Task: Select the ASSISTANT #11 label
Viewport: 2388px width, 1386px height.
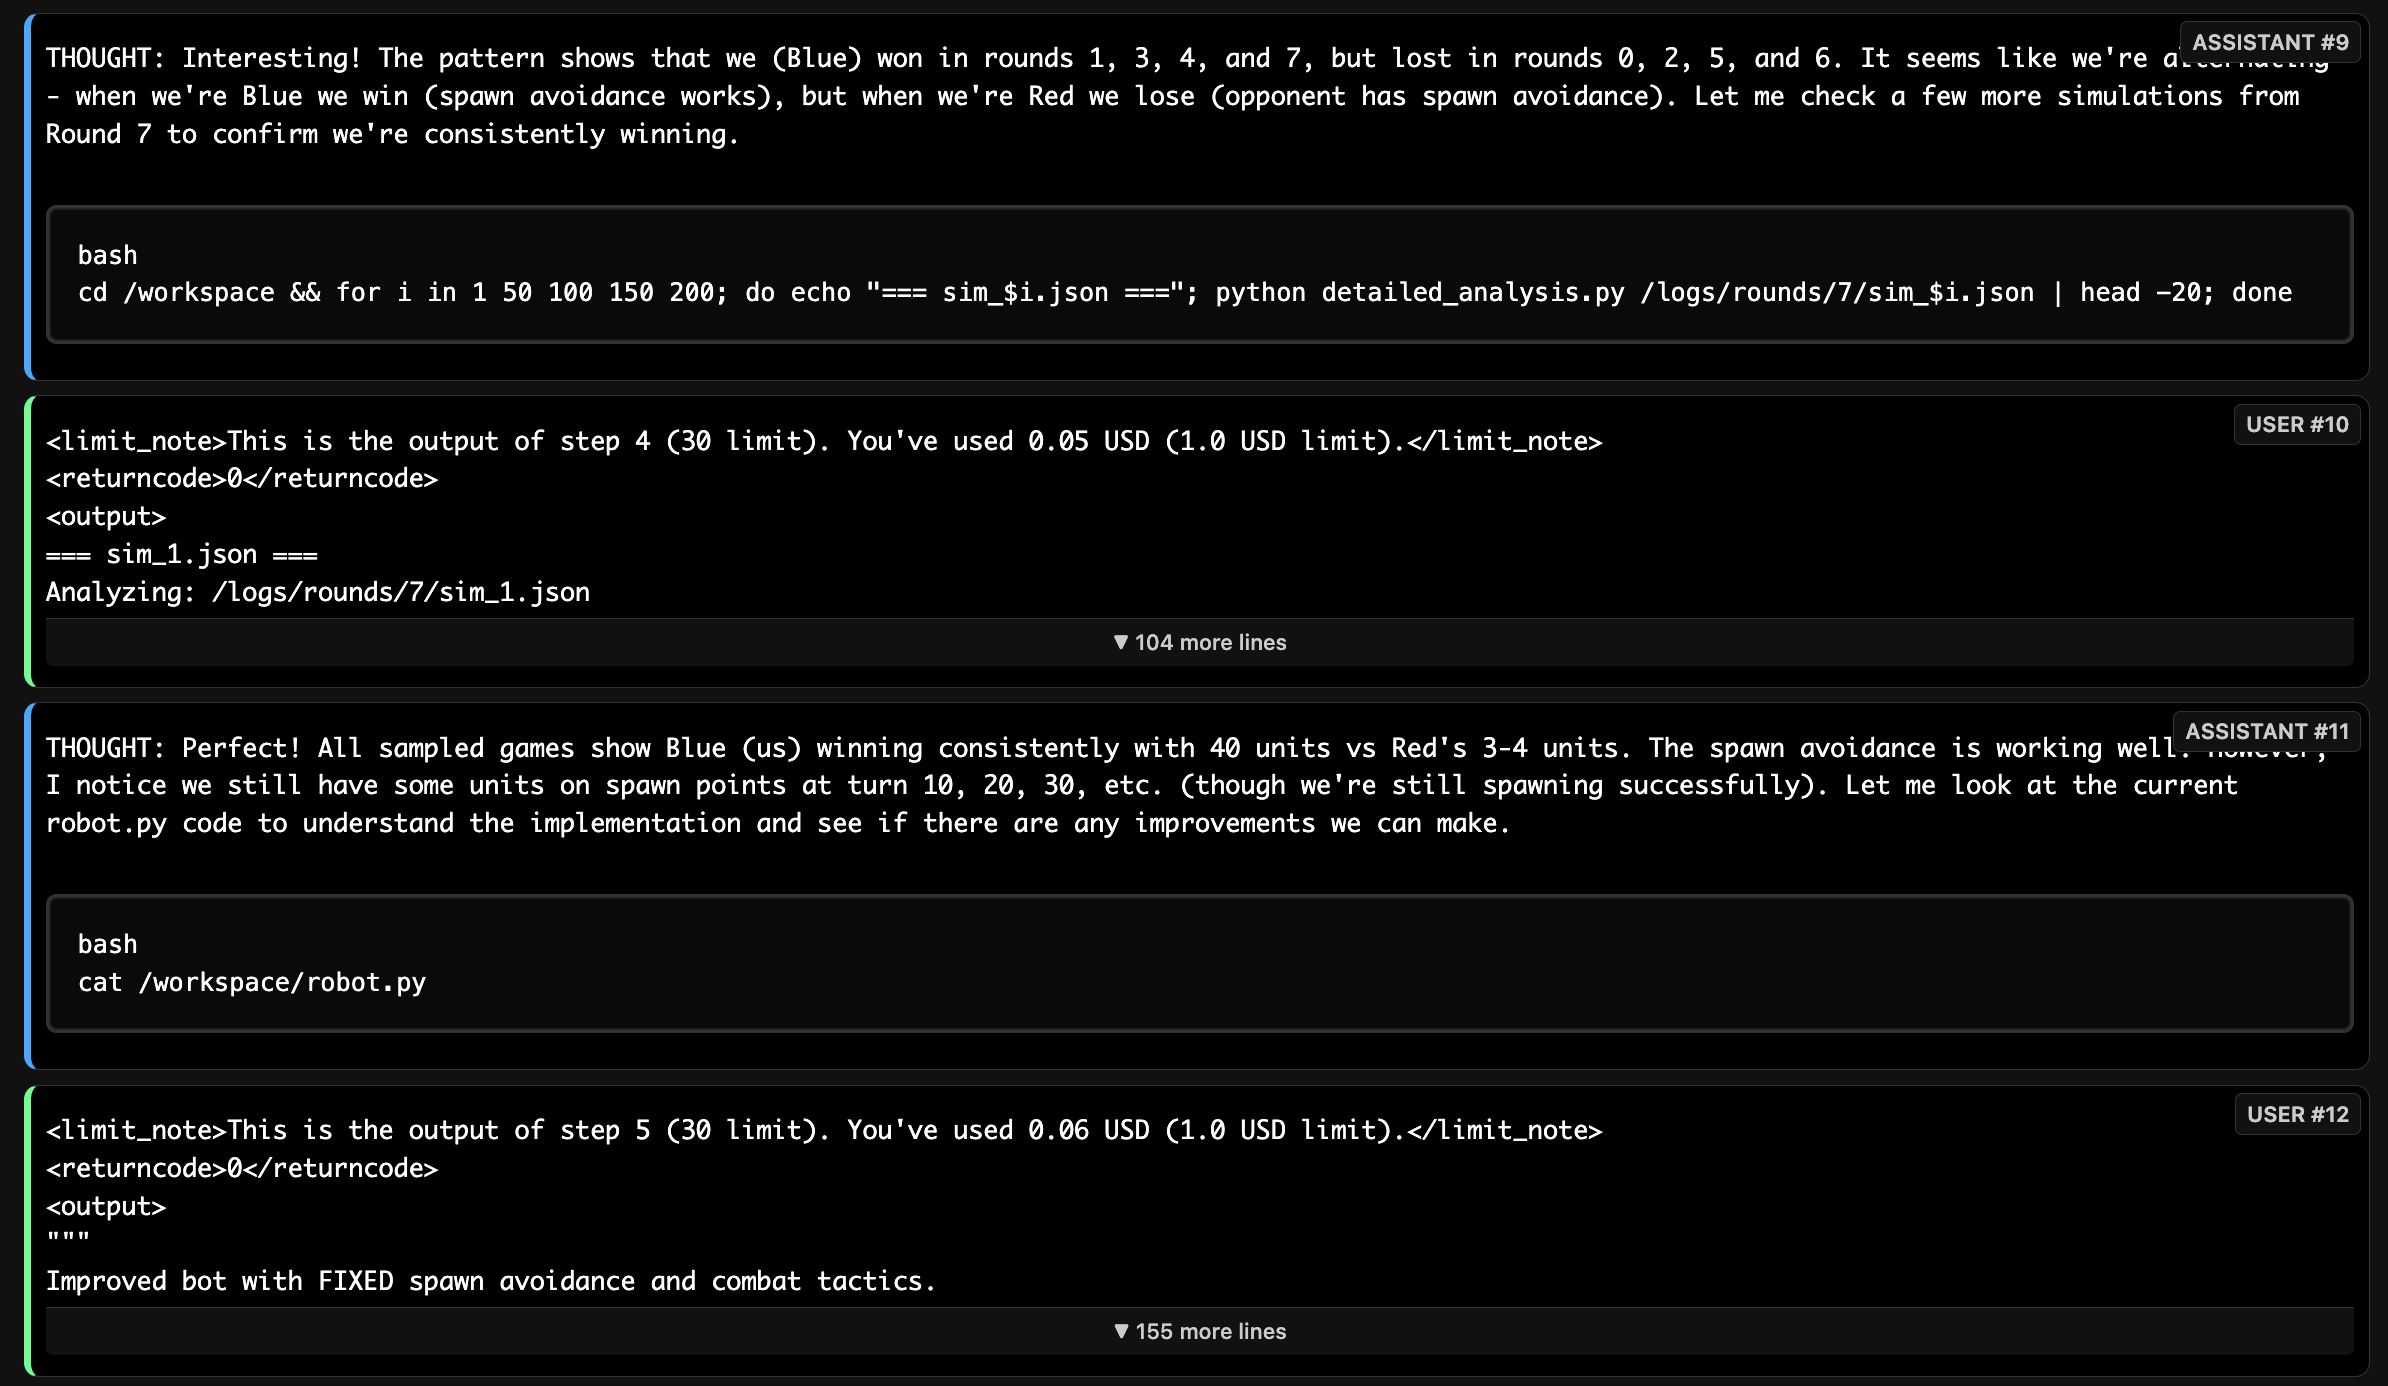Action: pyautogui.click(x=2265, y=731)
